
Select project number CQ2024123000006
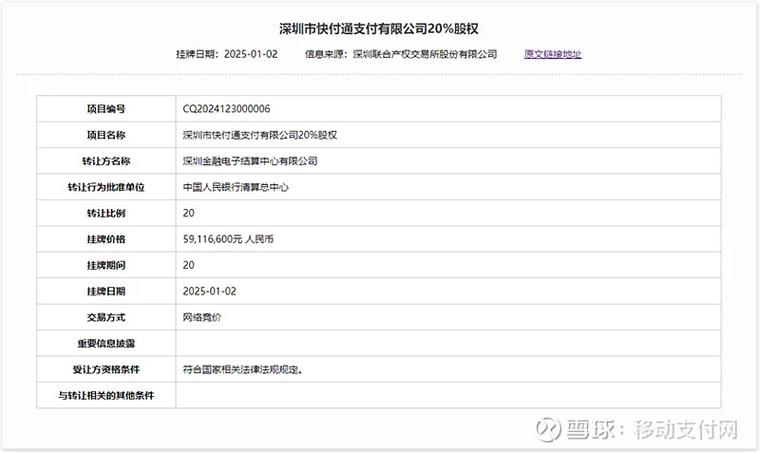(x=226, y=109)
